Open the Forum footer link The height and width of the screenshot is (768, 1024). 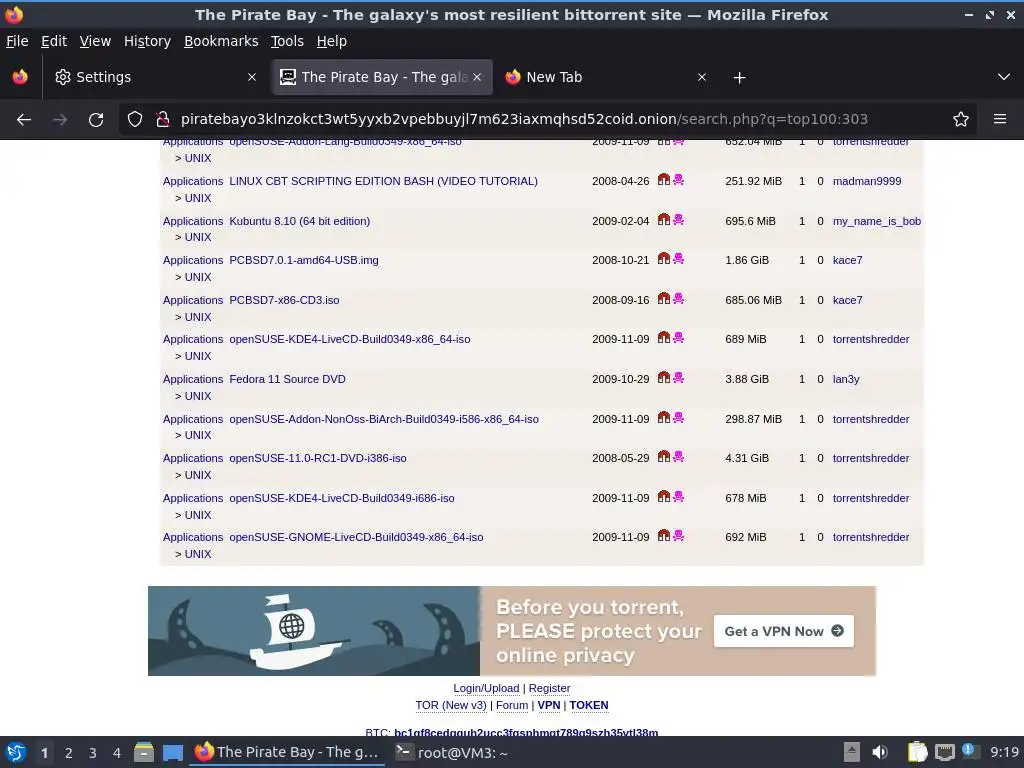(512, 705)
